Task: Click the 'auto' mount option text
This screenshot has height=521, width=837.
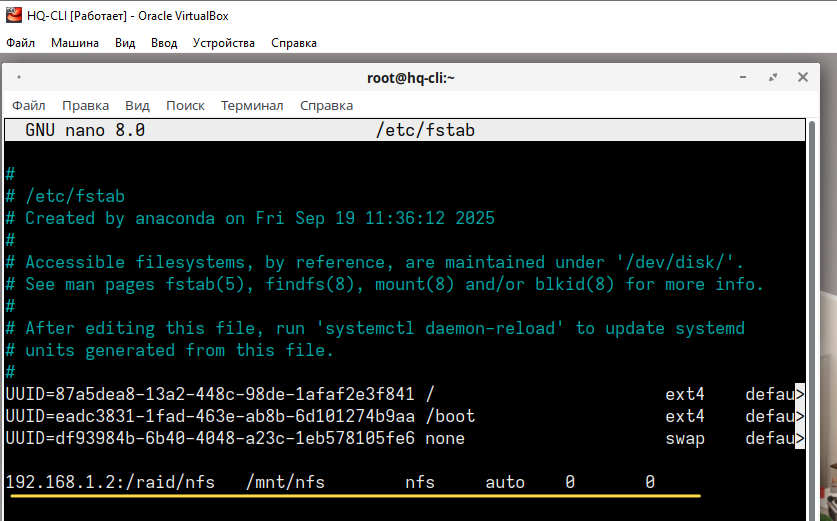Action: click(505, 482)
